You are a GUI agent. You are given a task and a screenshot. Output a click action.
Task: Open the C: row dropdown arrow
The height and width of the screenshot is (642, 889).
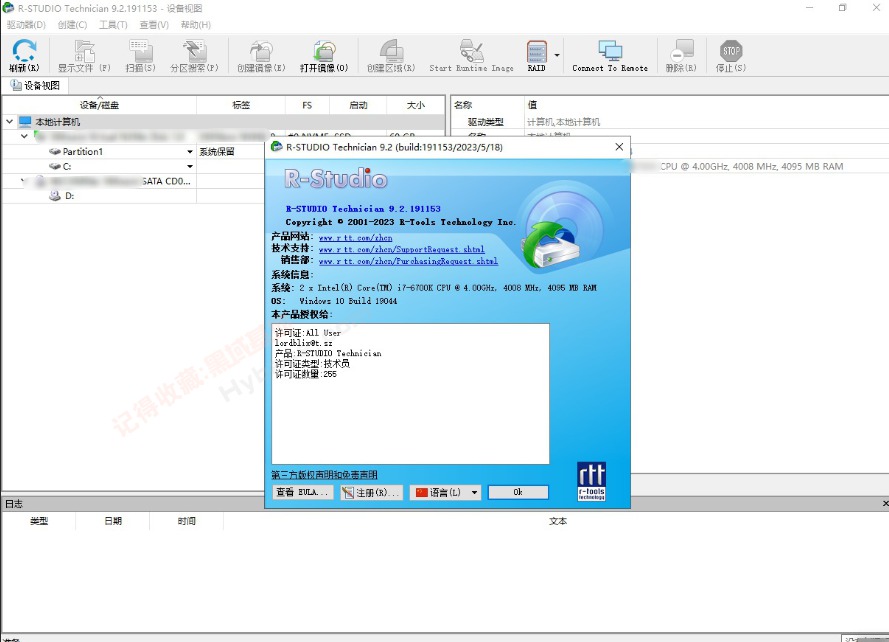tap(190, 166)
